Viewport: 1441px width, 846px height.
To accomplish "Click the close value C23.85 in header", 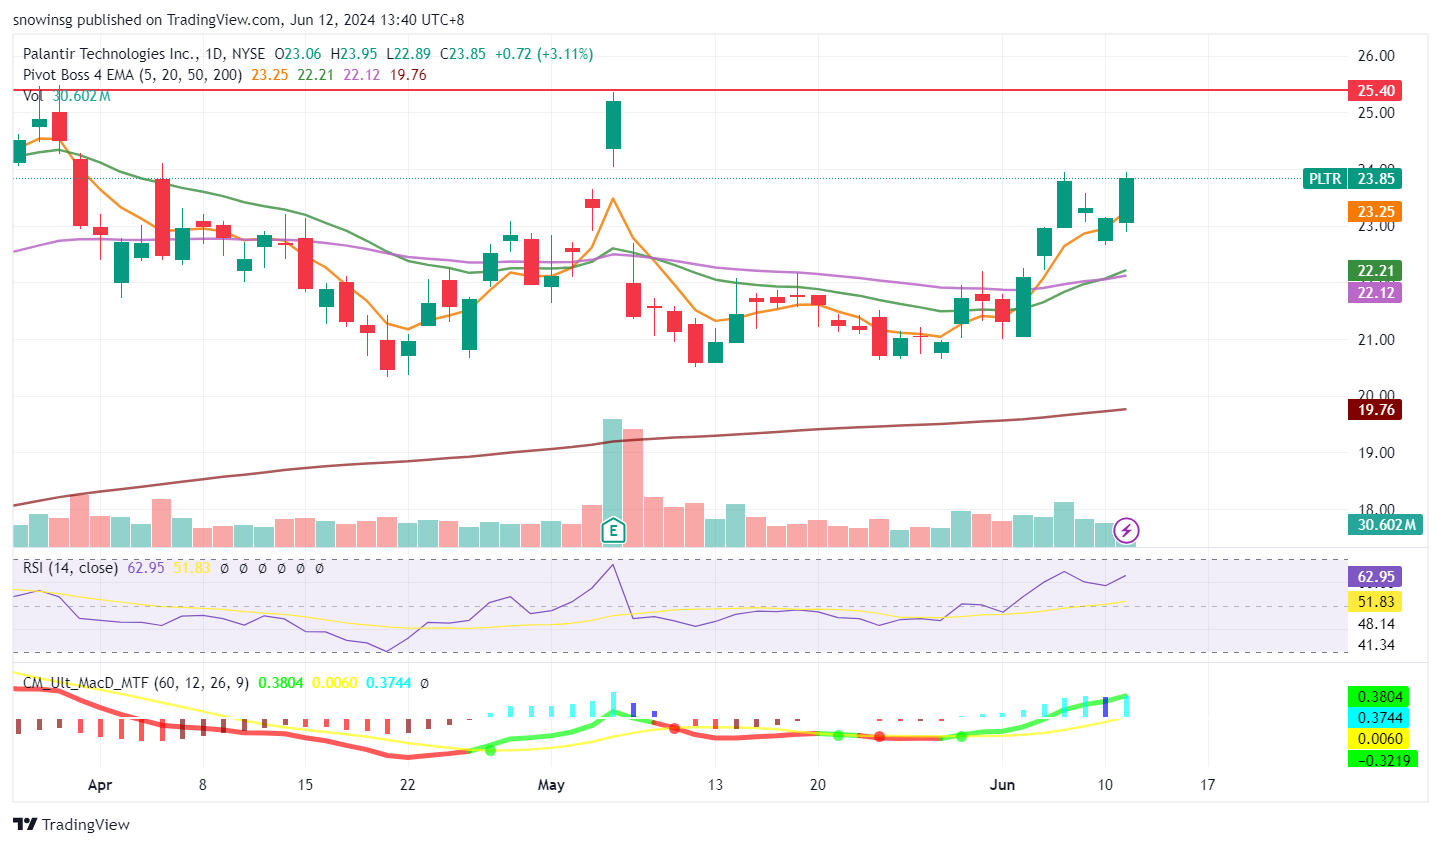I will pos(463,54).
